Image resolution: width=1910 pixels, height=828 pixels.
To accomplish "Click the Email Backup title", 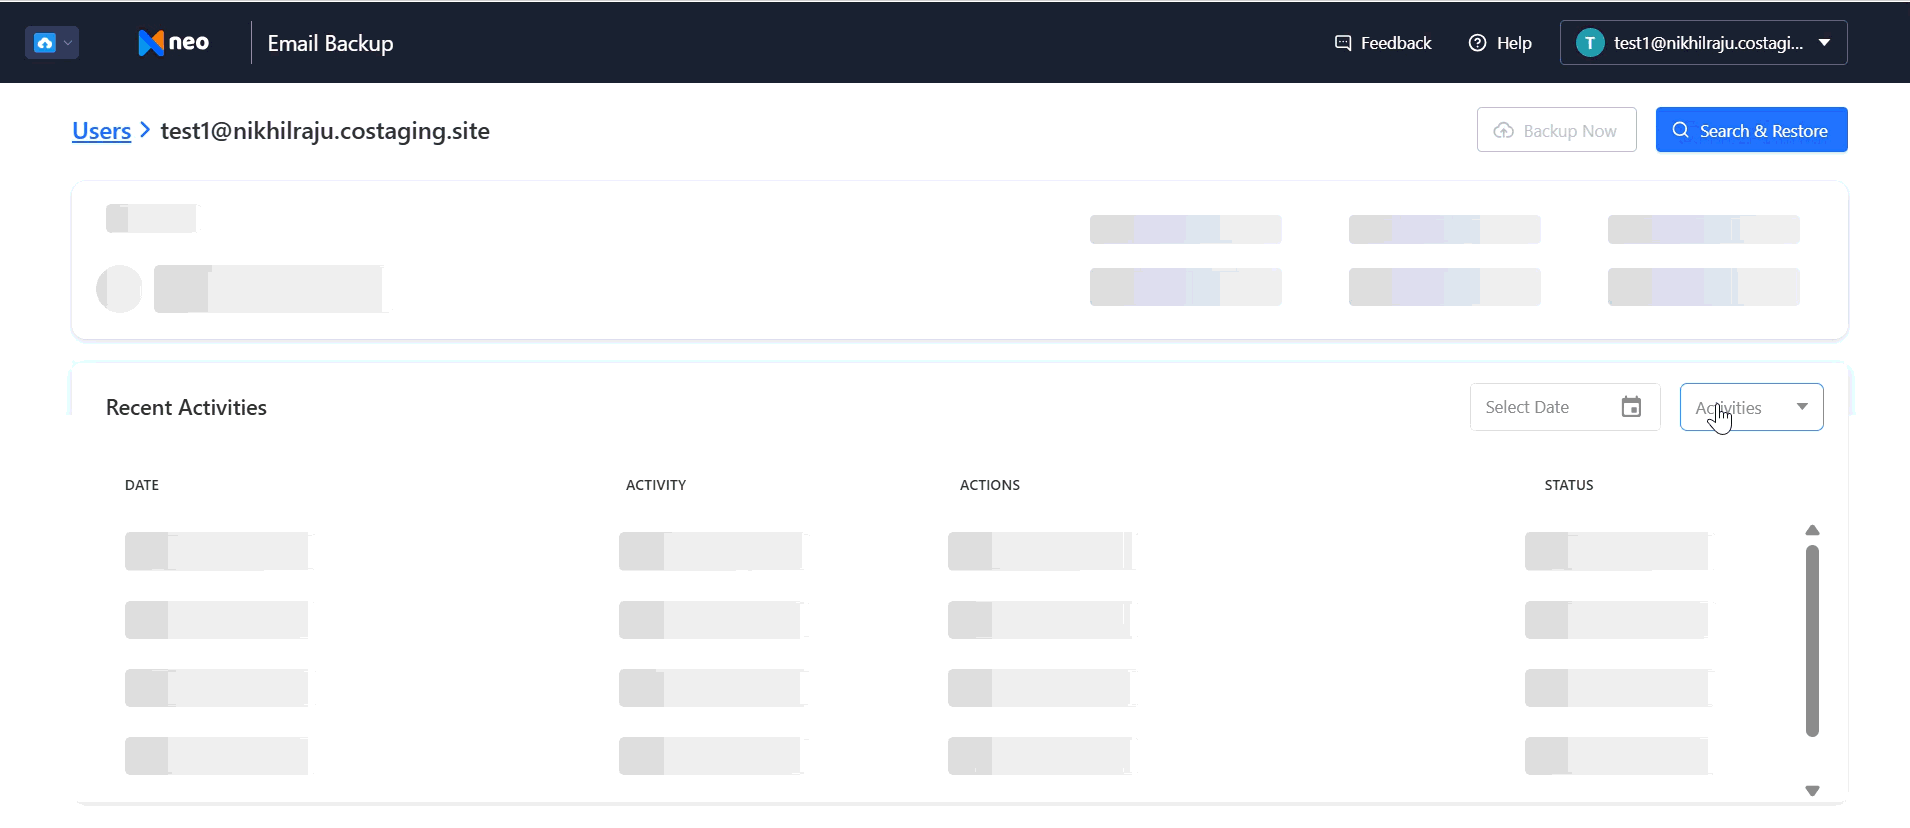I will point(330,43).
